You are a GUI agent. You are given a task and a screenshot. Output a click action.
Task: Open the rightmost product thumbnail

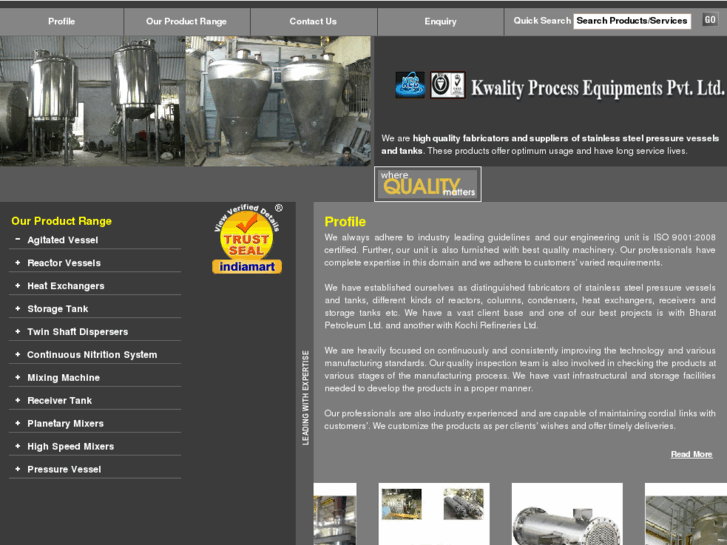pyautogui.click(x=686, y=514)
